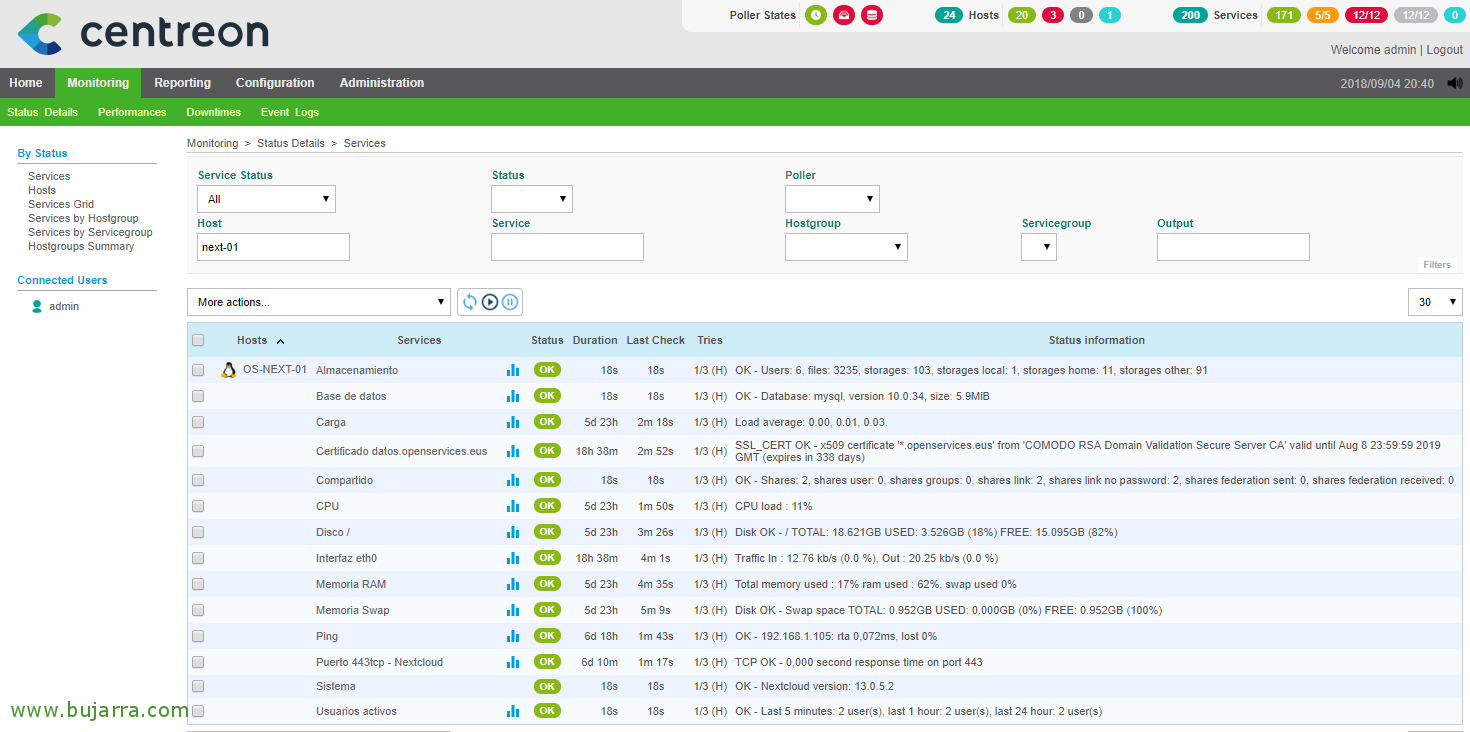Click the play monitoring refresh icon
Screen dimensions: 1470x732
pyautogui.click(x=490, y=302)
